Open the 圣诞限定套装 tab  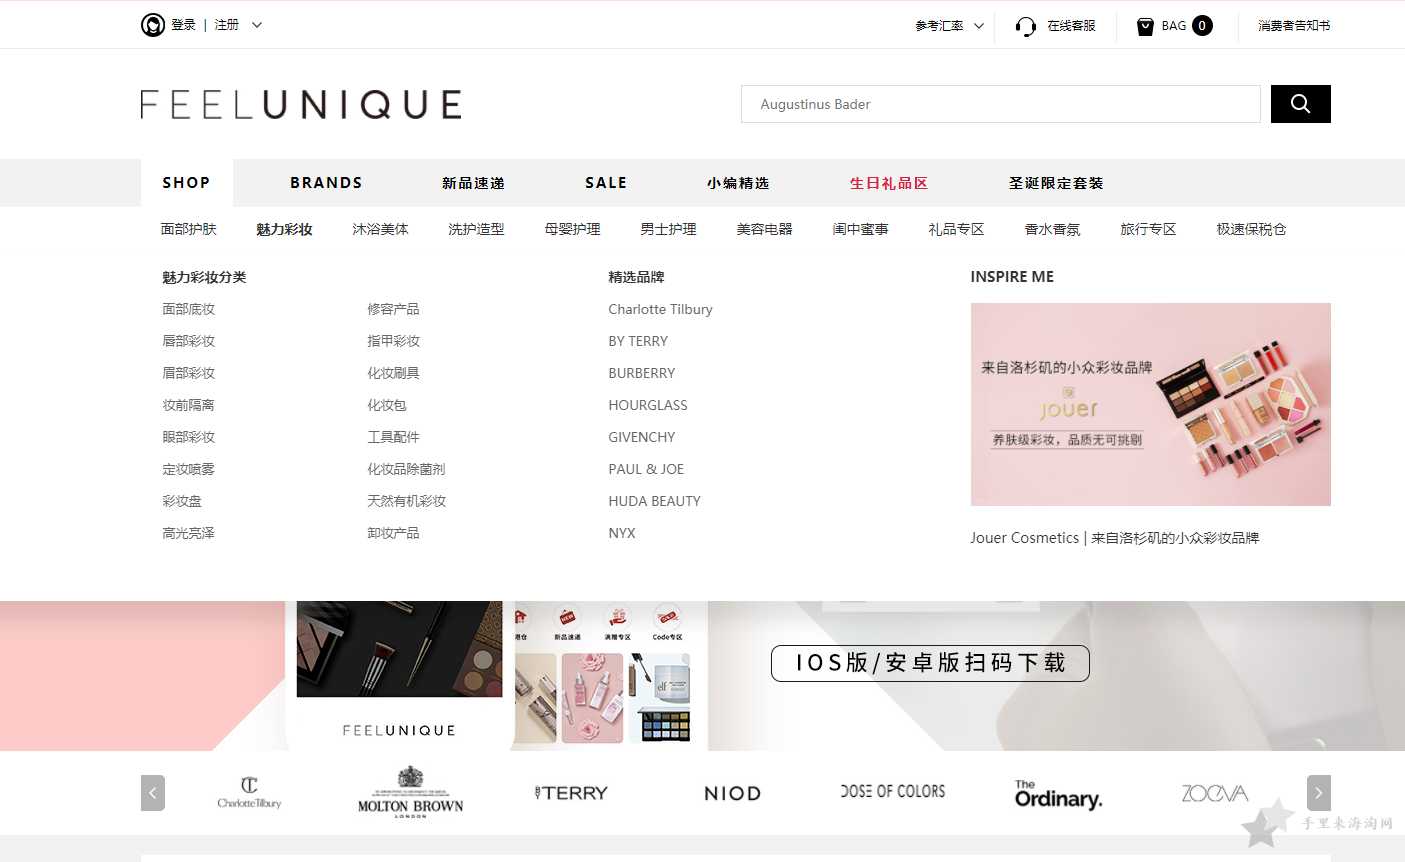[x=1056, y=183]
